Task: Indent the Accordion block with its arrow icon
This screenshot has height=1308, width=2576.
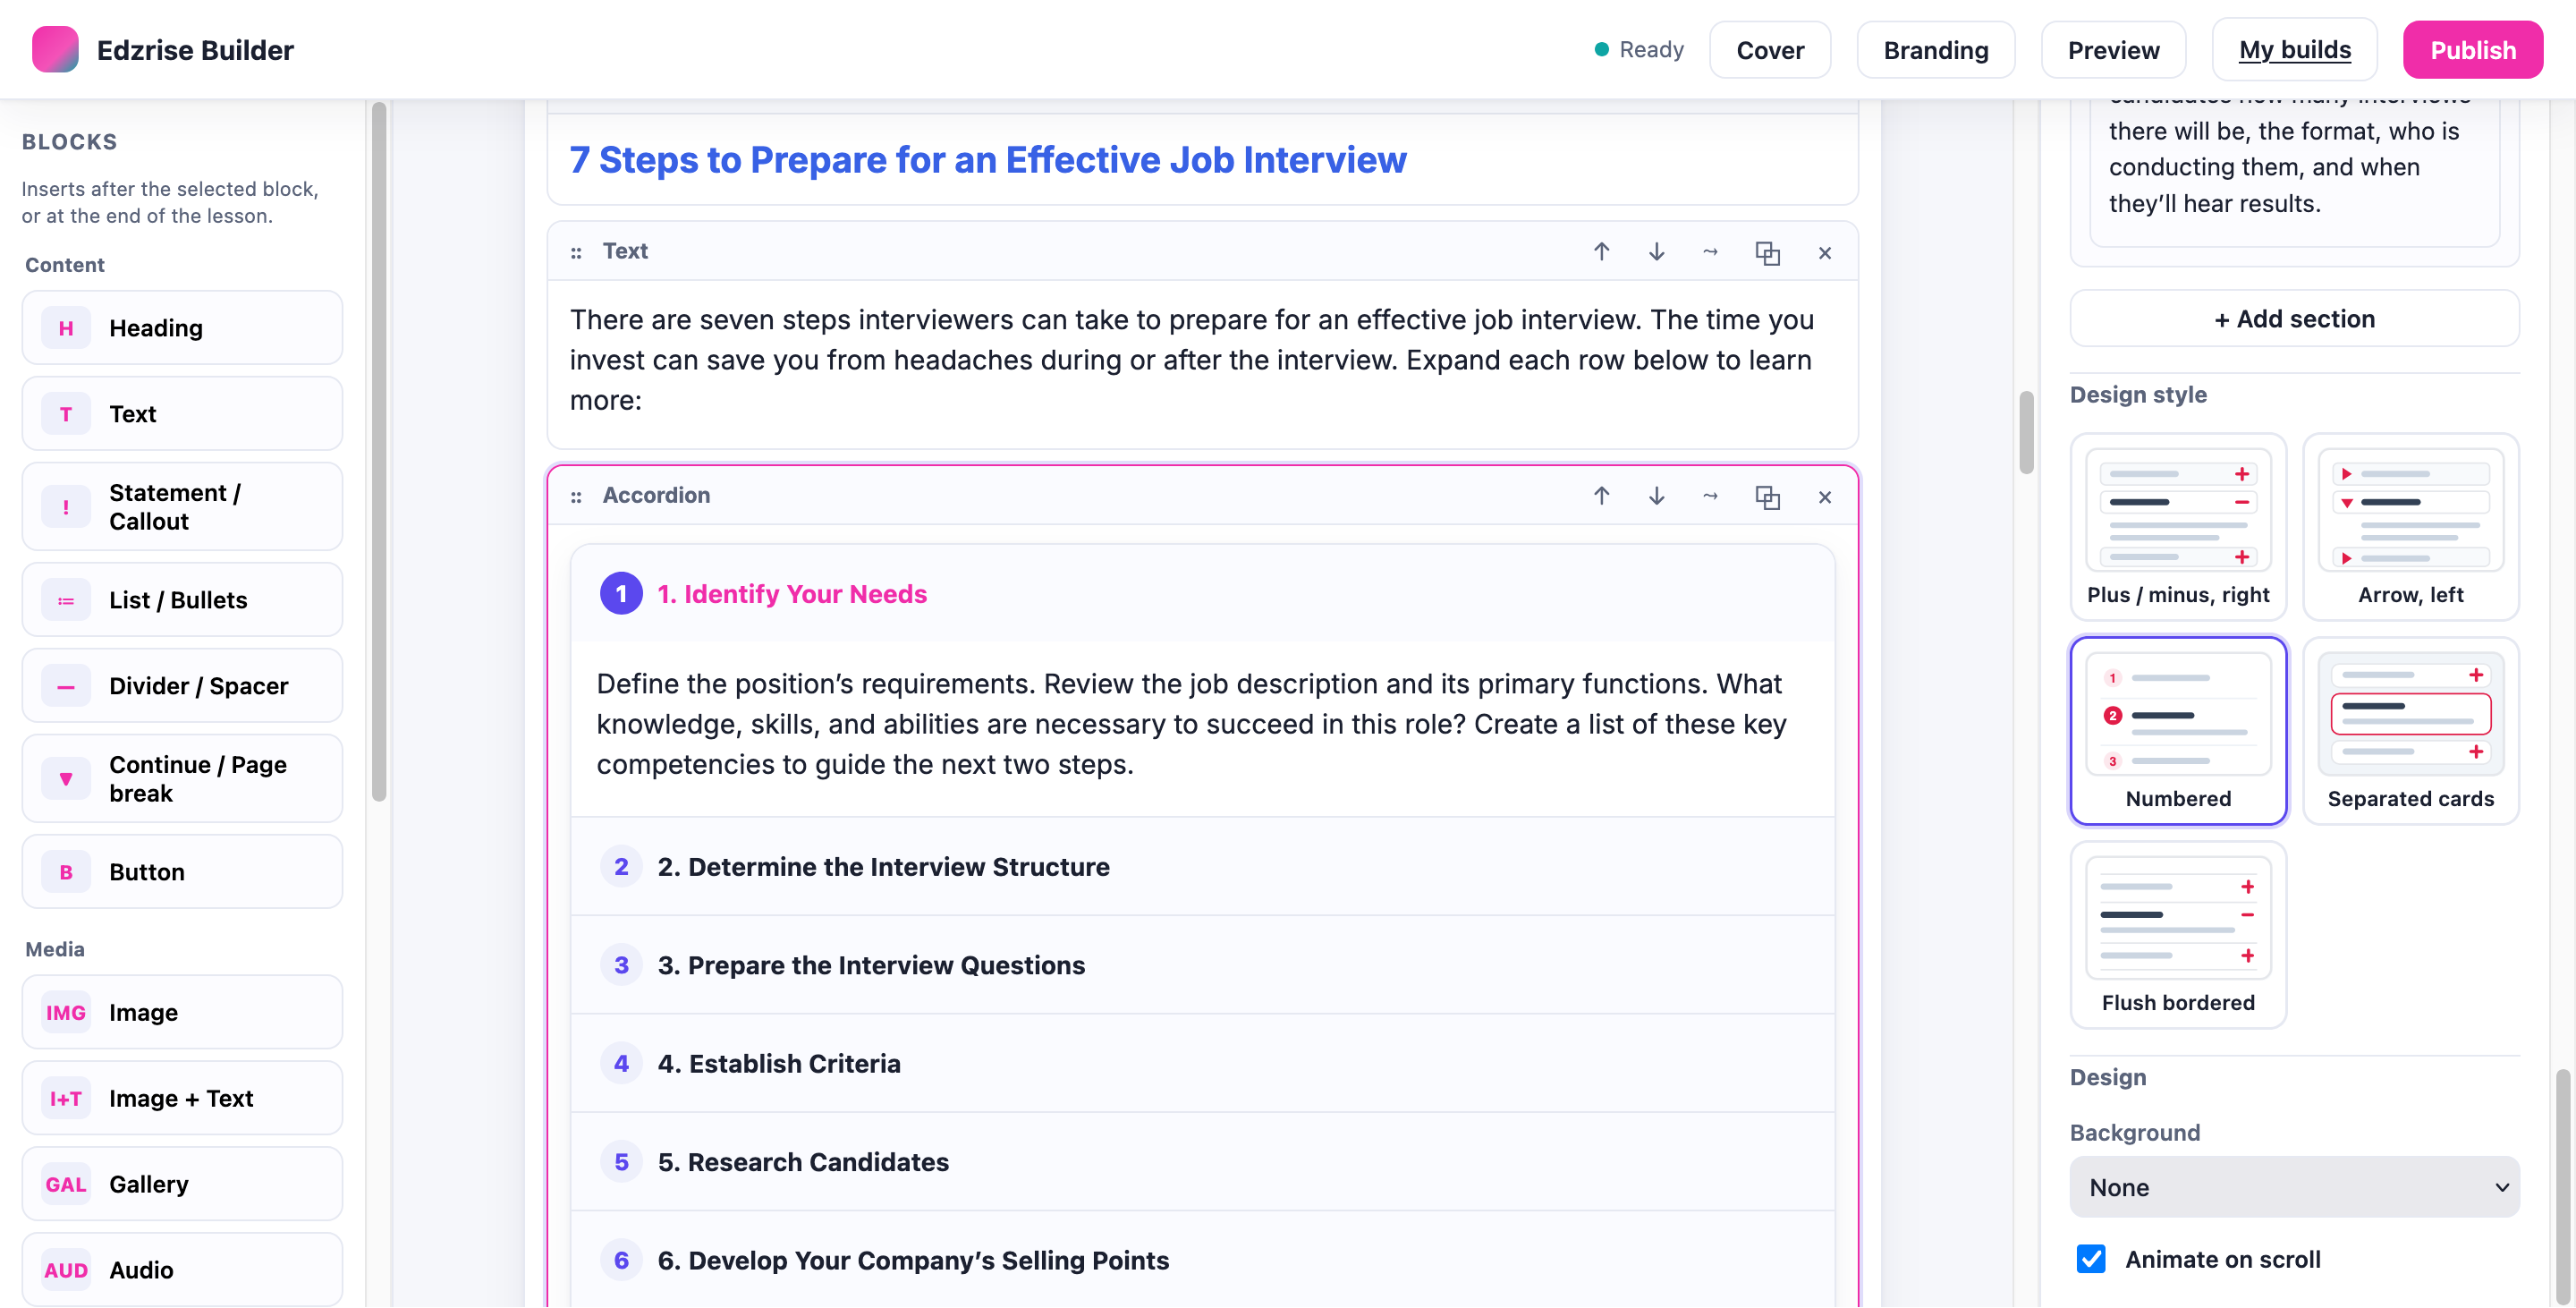Action: point(1710,496)
